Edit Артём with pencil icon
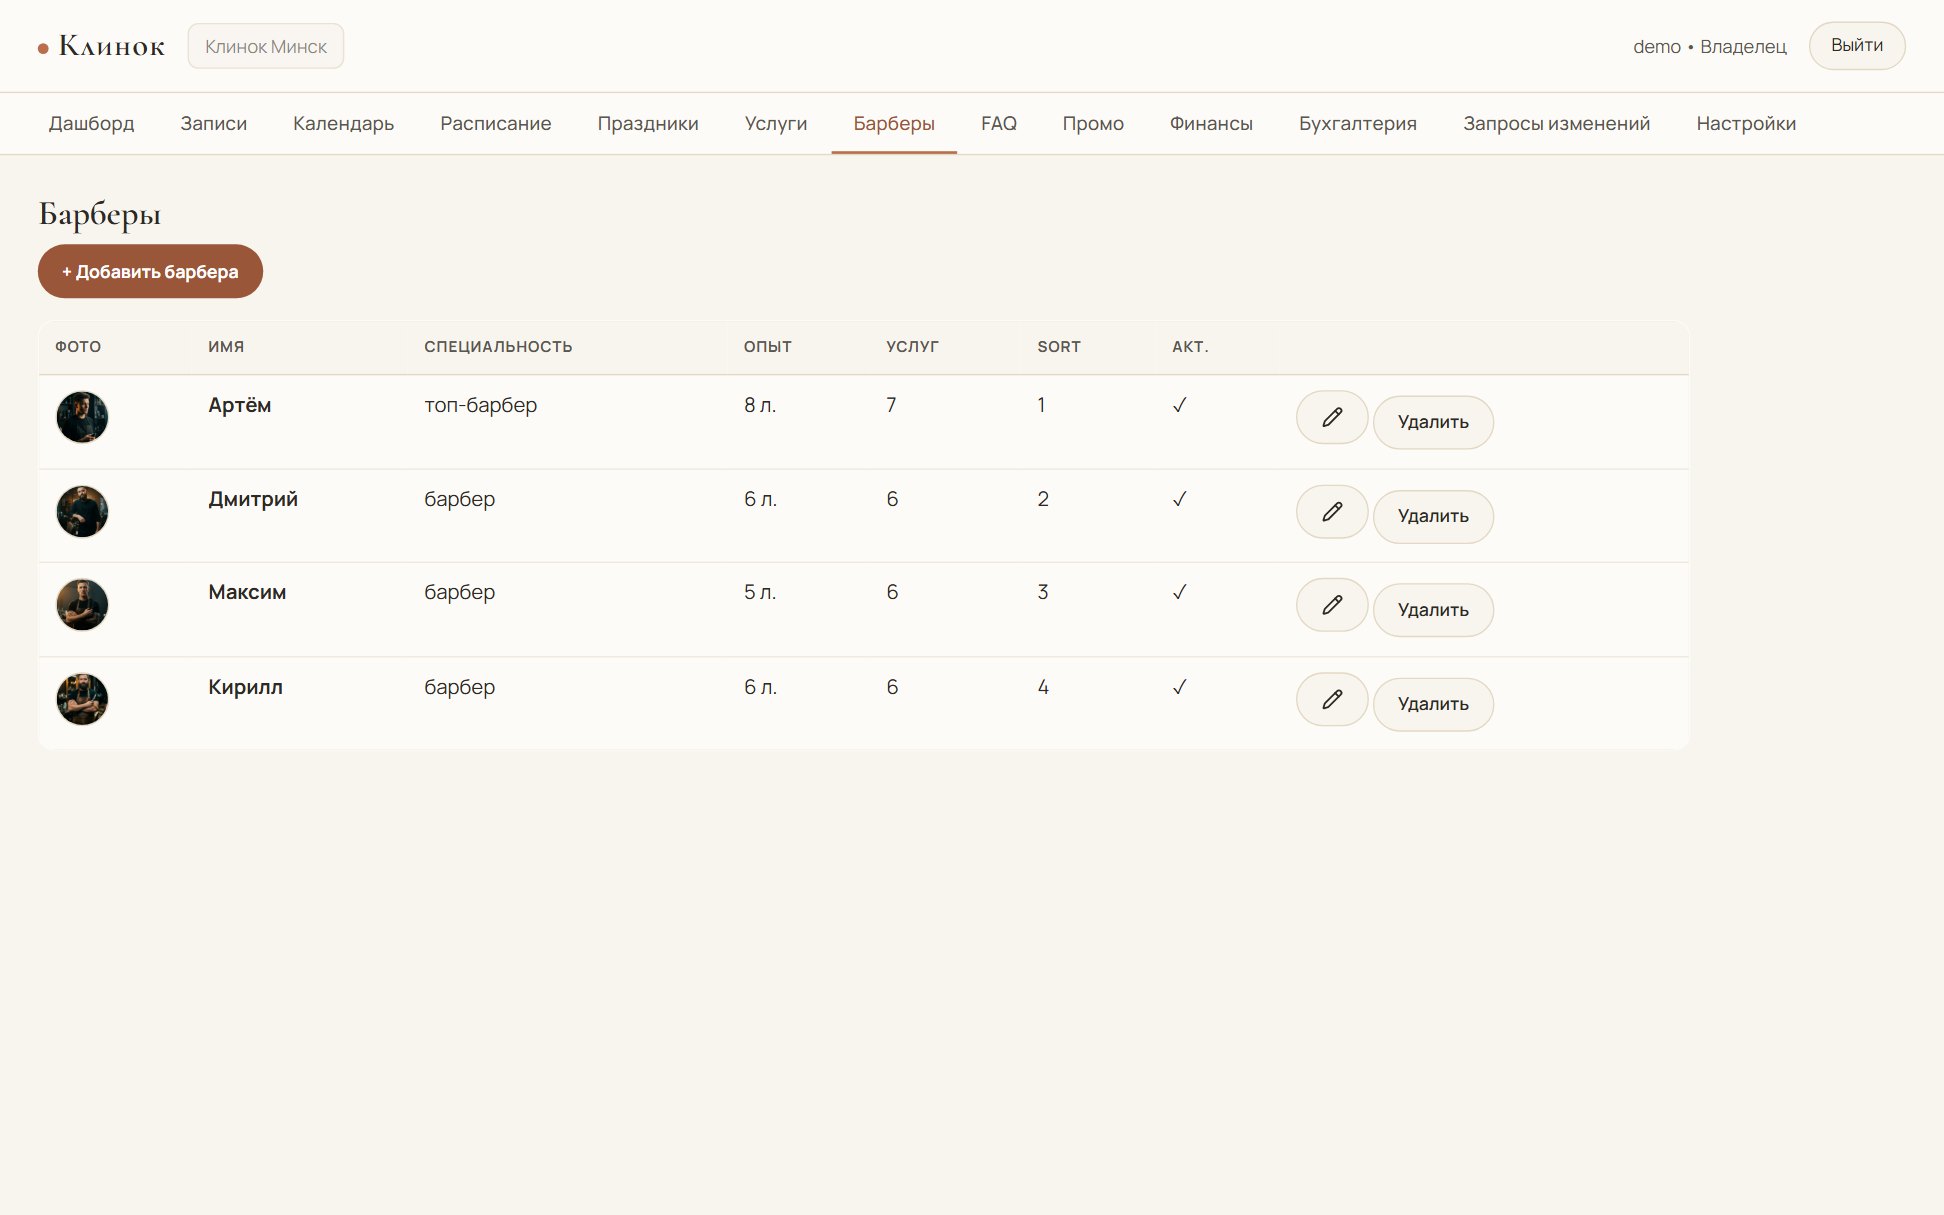 [x=1331, y=417]
